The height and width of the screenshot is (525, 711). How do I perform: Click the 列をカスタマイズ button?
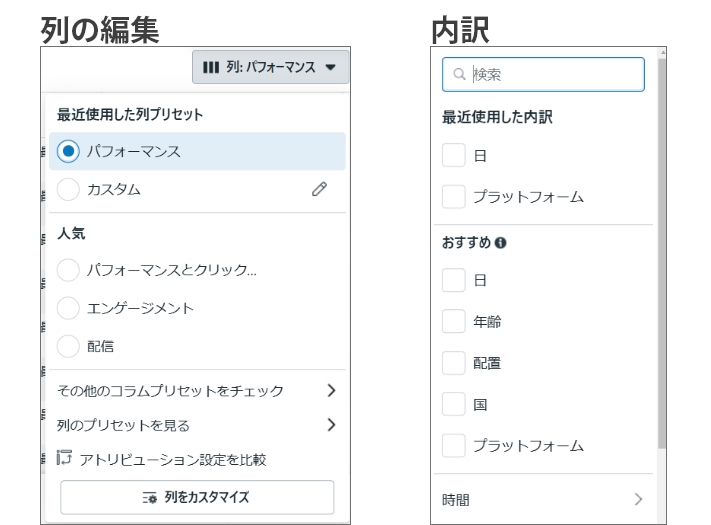(x=197, y=497)
